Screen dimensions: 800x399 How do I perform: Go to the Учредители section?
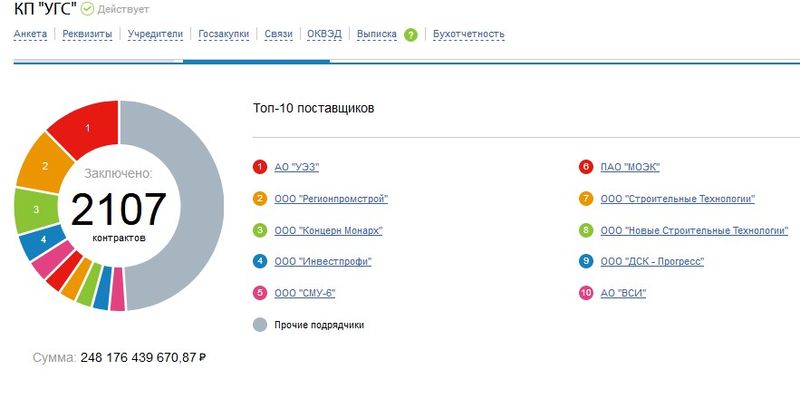click(155, 34)
